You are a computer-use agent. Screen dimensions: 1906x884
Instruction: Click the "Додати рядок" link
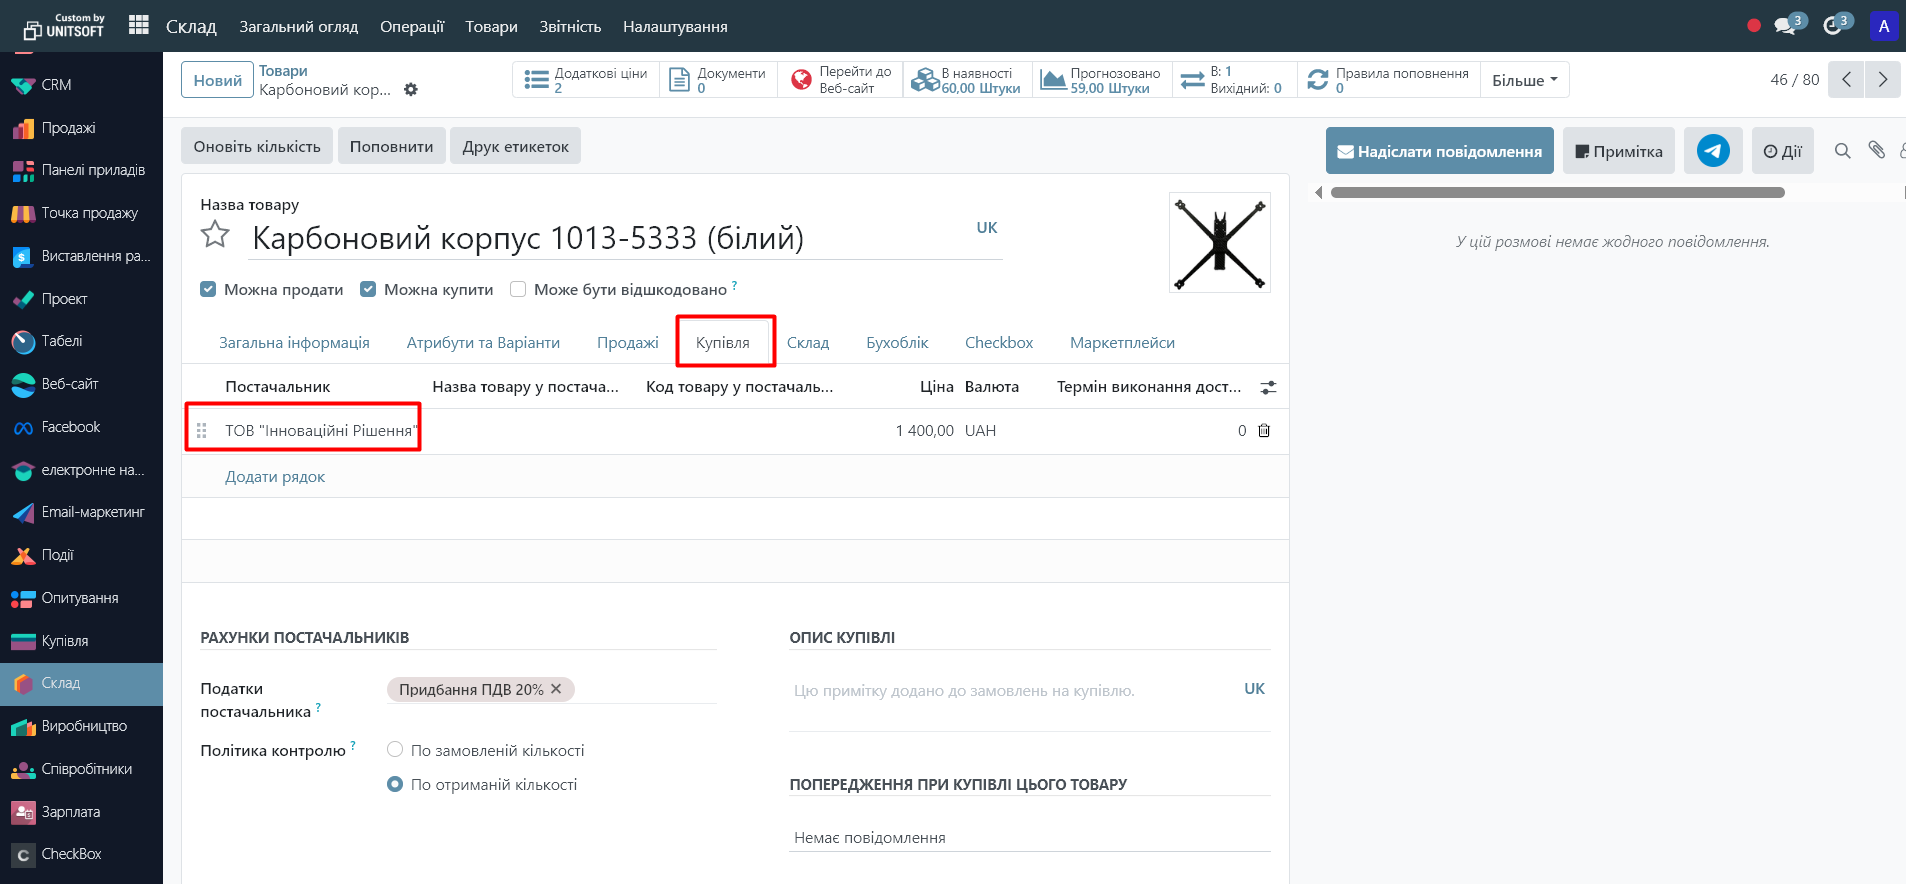[x=275, y=477]
